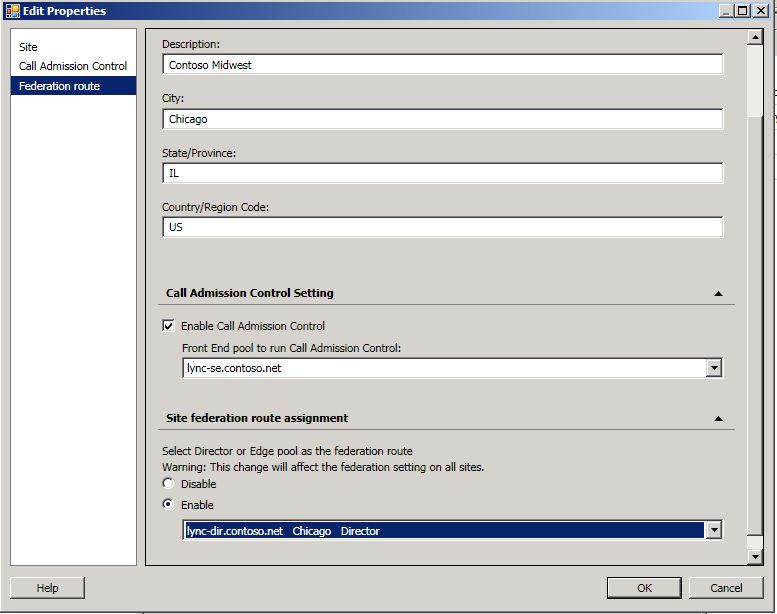This screenshot has height=614, width=777.
Task: Open the Front End pool dropdown lync-se.contoso.net
Action: (714, 368)
